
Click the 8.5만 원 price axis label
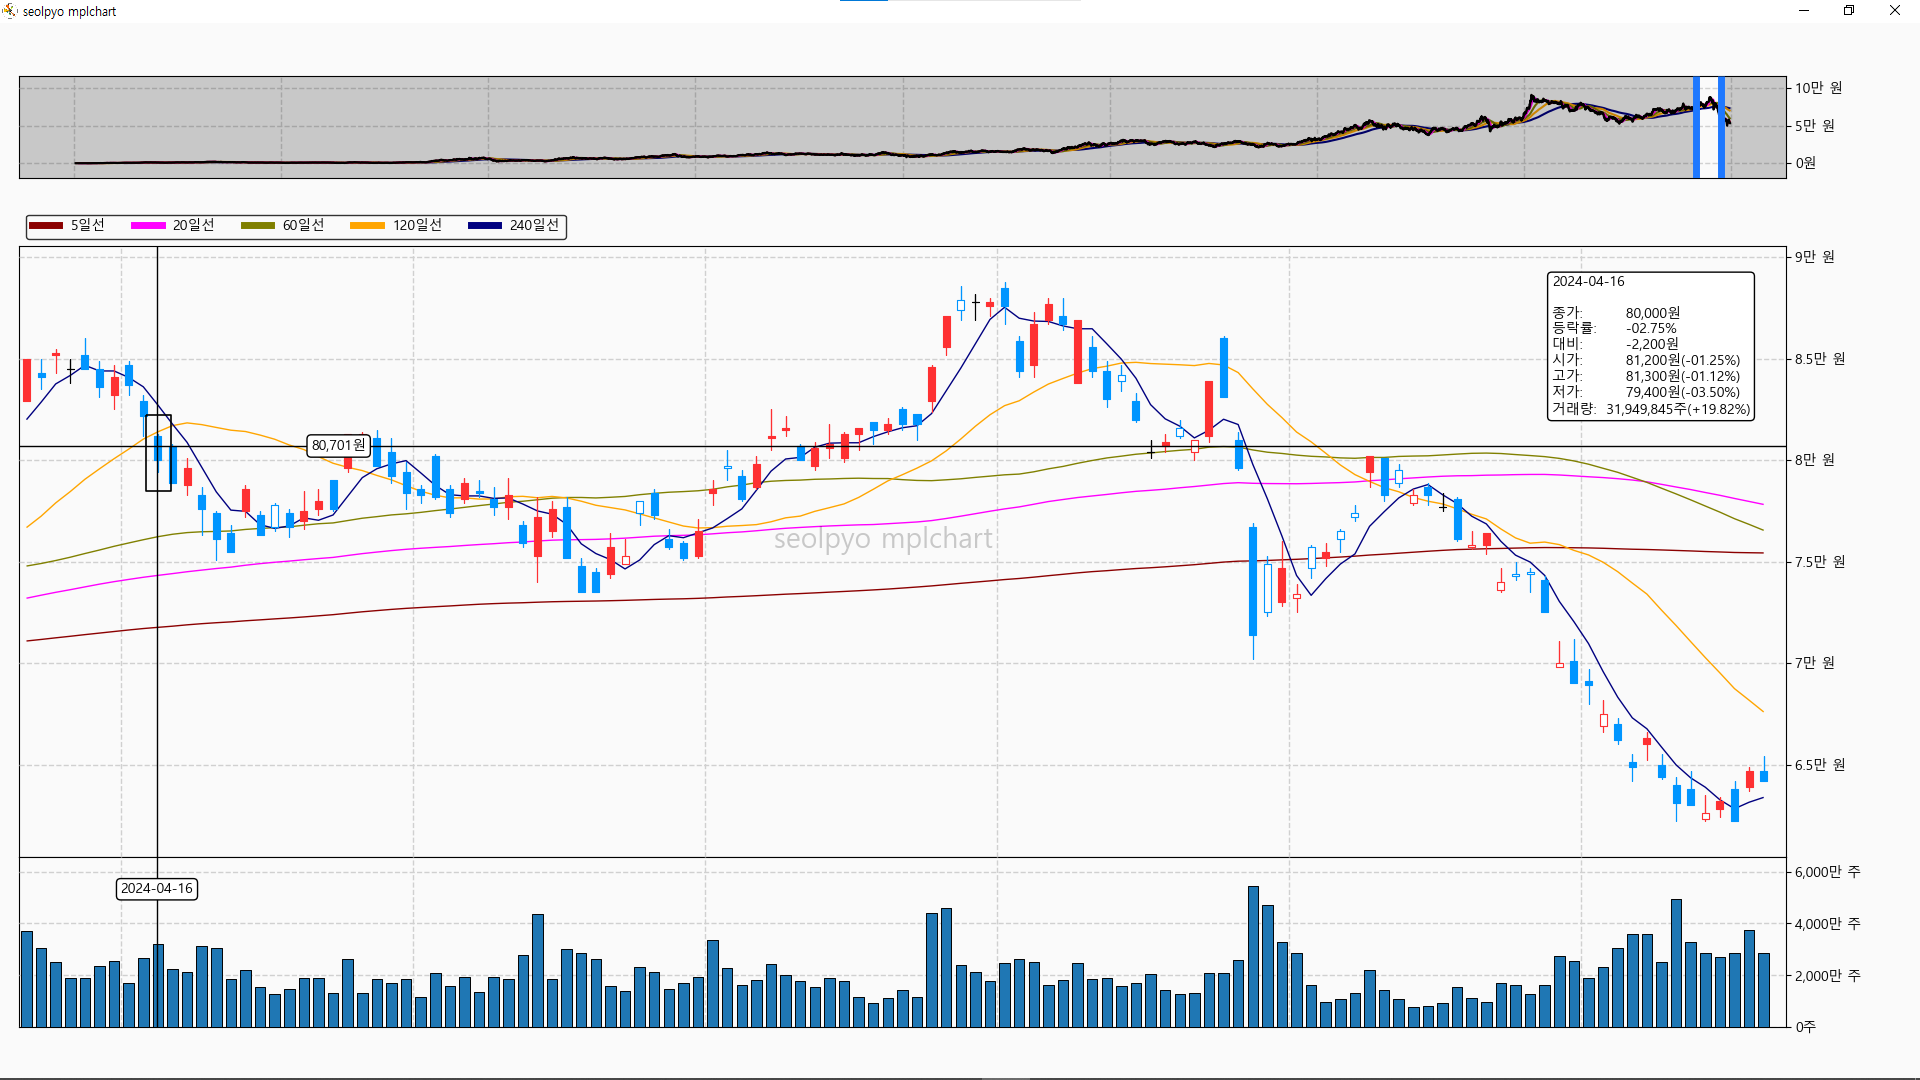coord(1819,359)
